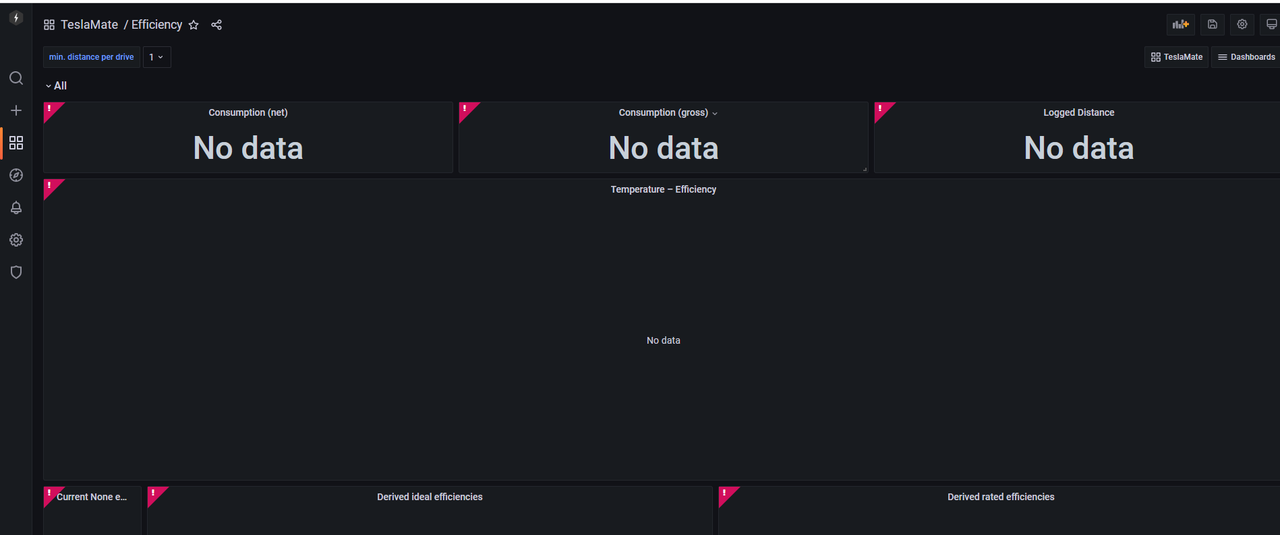Open Logged Distance panel title menu
Viewport: 1280px width, 535px height.
coord(1079,113)
